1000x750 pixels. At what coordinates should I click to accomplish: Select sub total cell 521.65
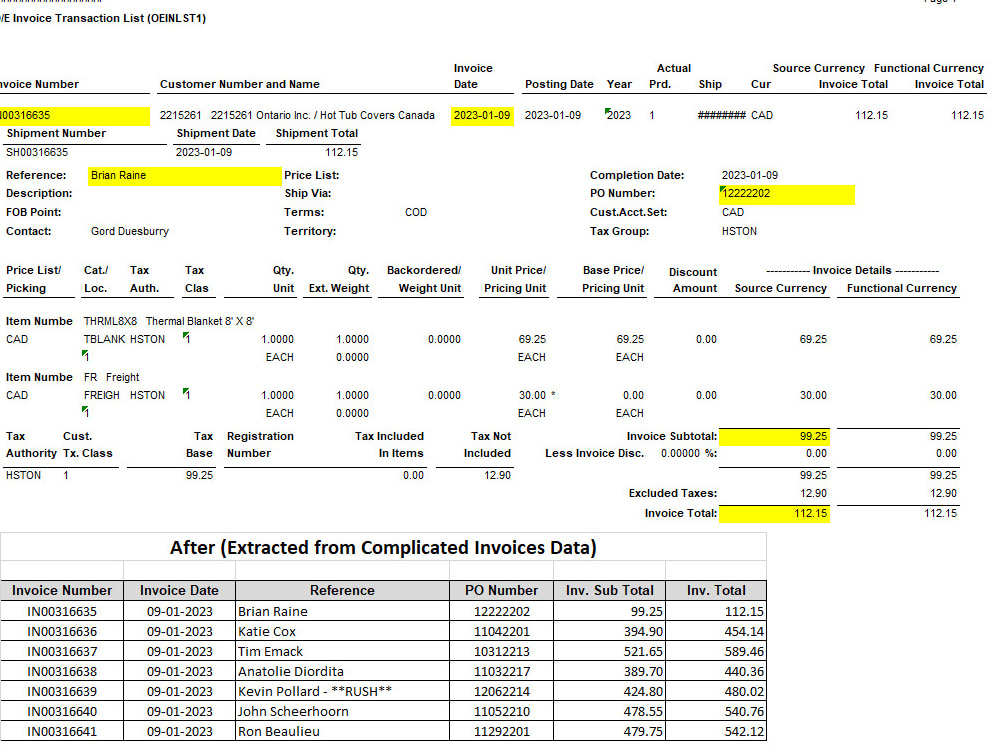(610, 651)
